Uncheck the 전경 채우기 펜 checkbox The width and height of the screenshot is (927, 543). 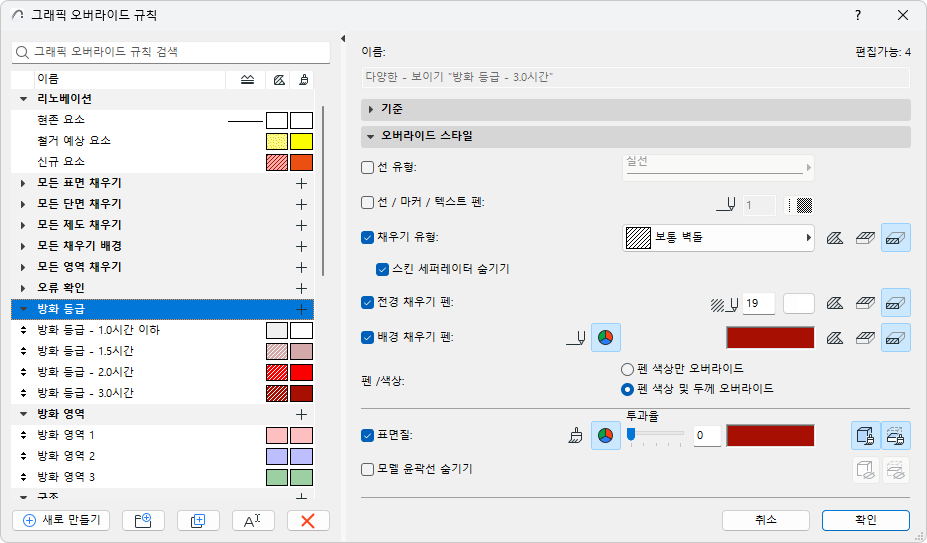(367, 303)
